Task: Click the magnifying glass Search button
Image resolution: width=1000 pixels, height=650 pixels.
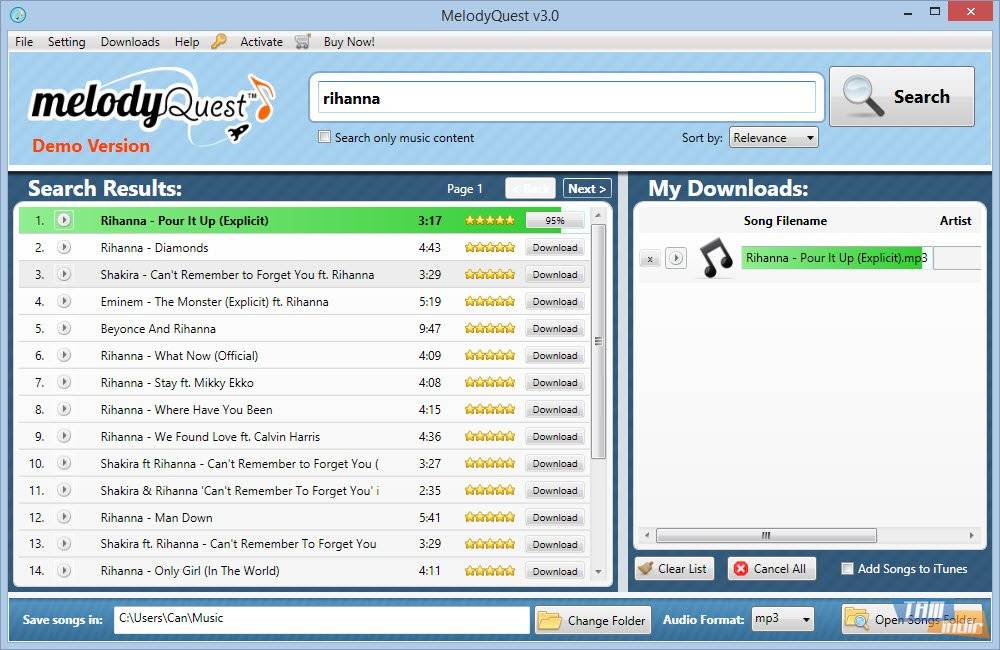Action: click(x=901, y=97)
